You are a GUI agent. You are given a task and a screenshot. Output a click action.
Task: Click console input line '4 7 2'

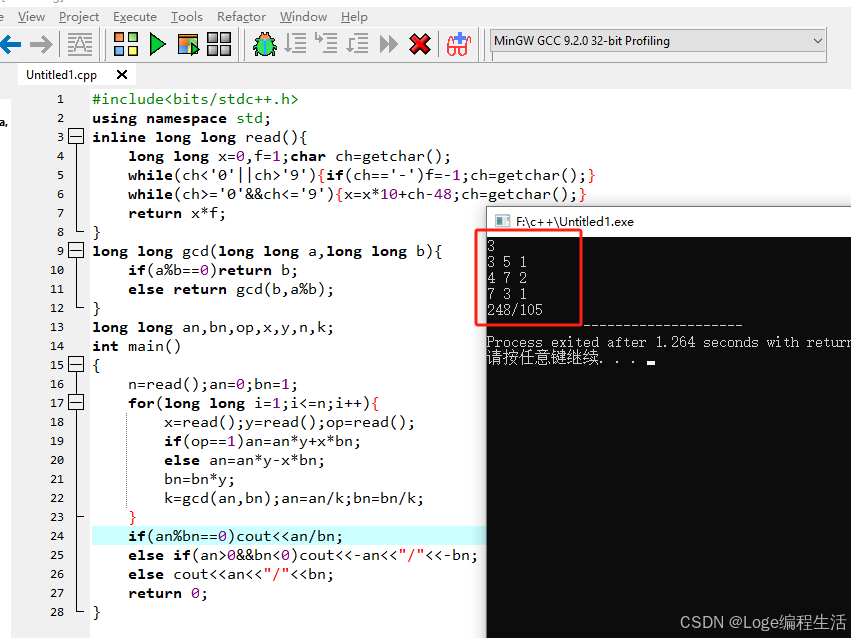507,278
